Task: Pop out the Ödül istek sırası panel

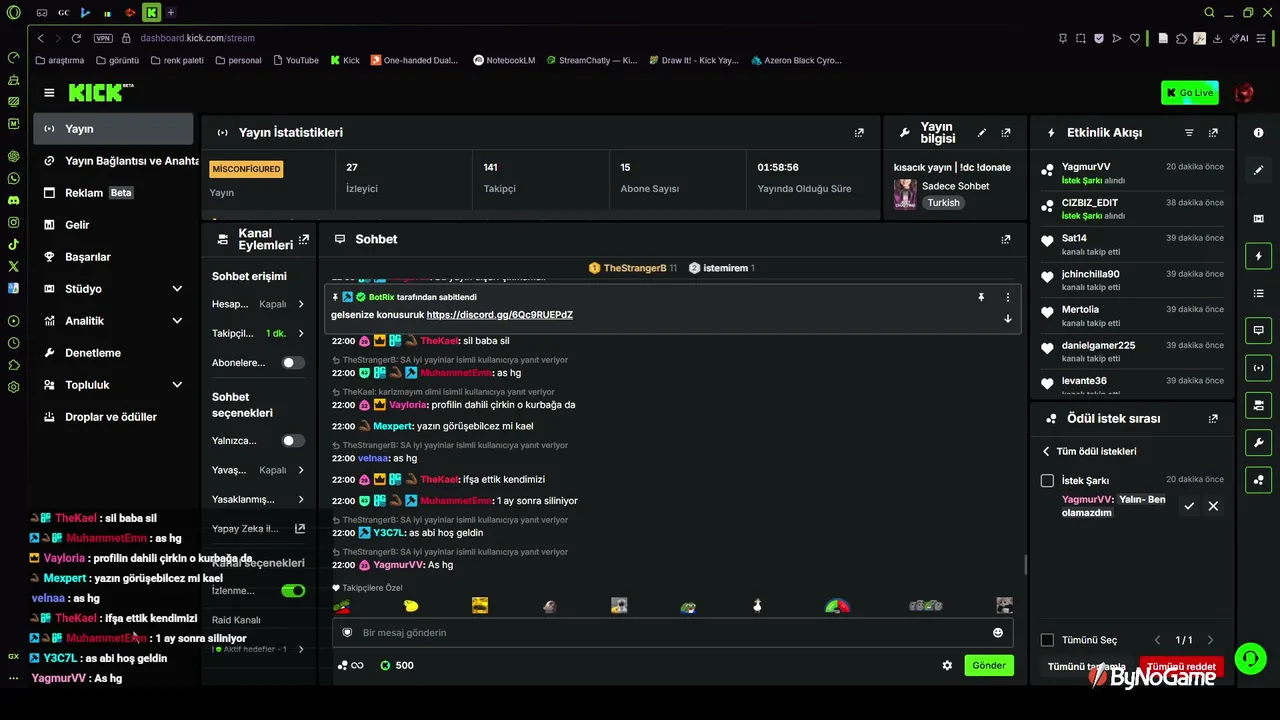Action: [1213, 419]
